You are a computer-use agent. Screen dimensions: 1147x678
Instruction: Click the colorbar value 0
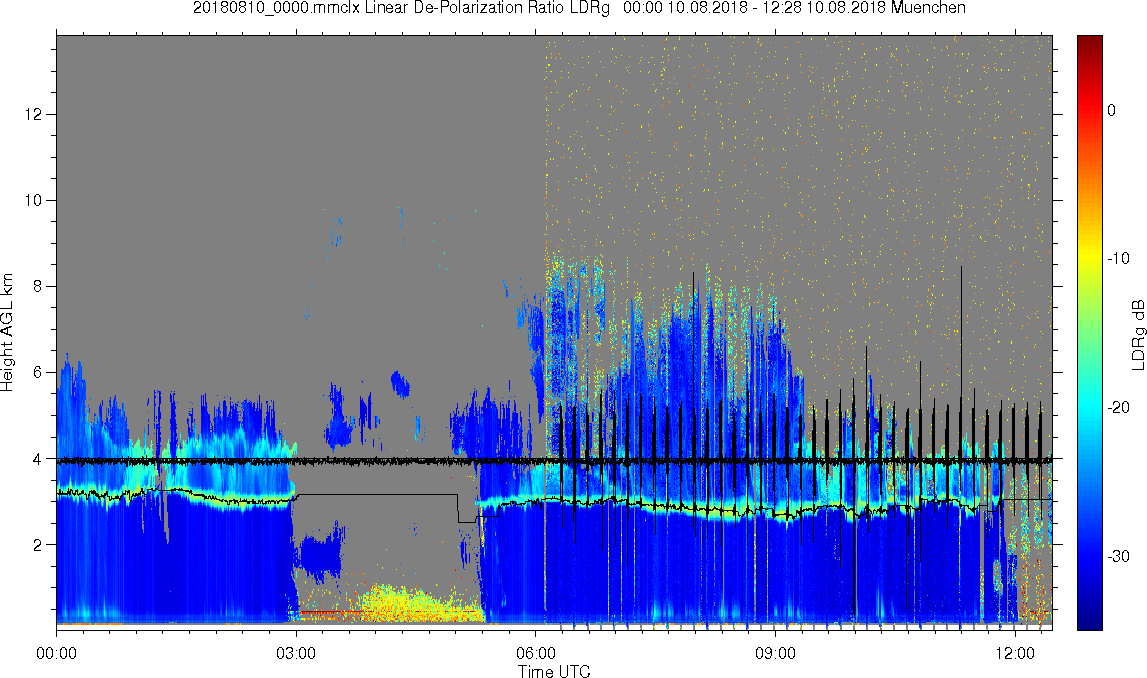pyautogui.click(x=1112, y=110)
